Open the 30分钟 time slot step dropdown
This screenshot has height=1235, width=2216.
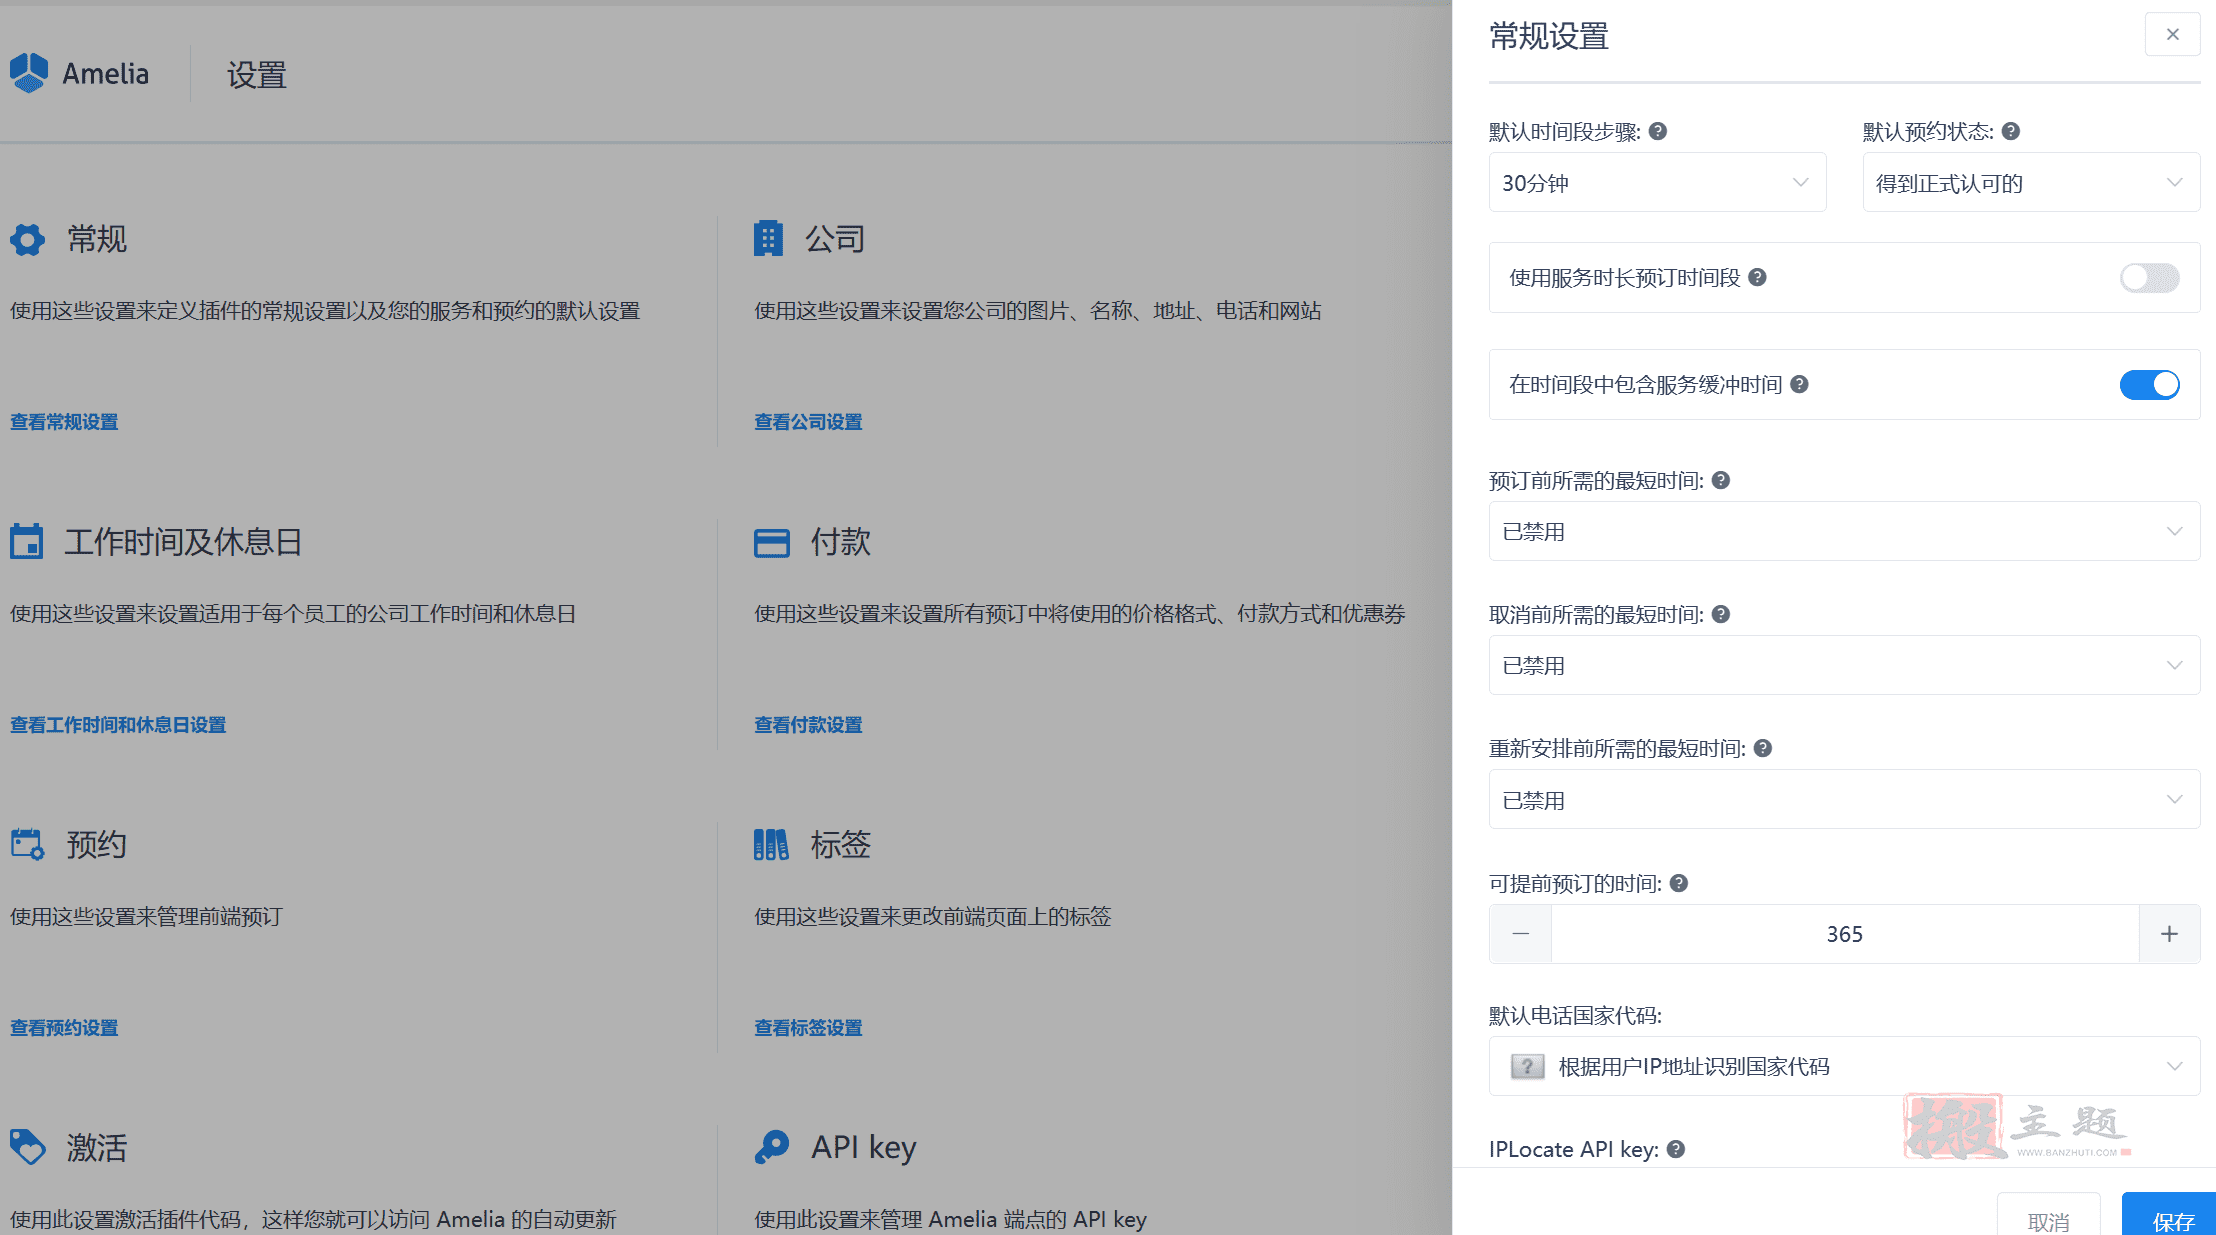point(1657,182)
